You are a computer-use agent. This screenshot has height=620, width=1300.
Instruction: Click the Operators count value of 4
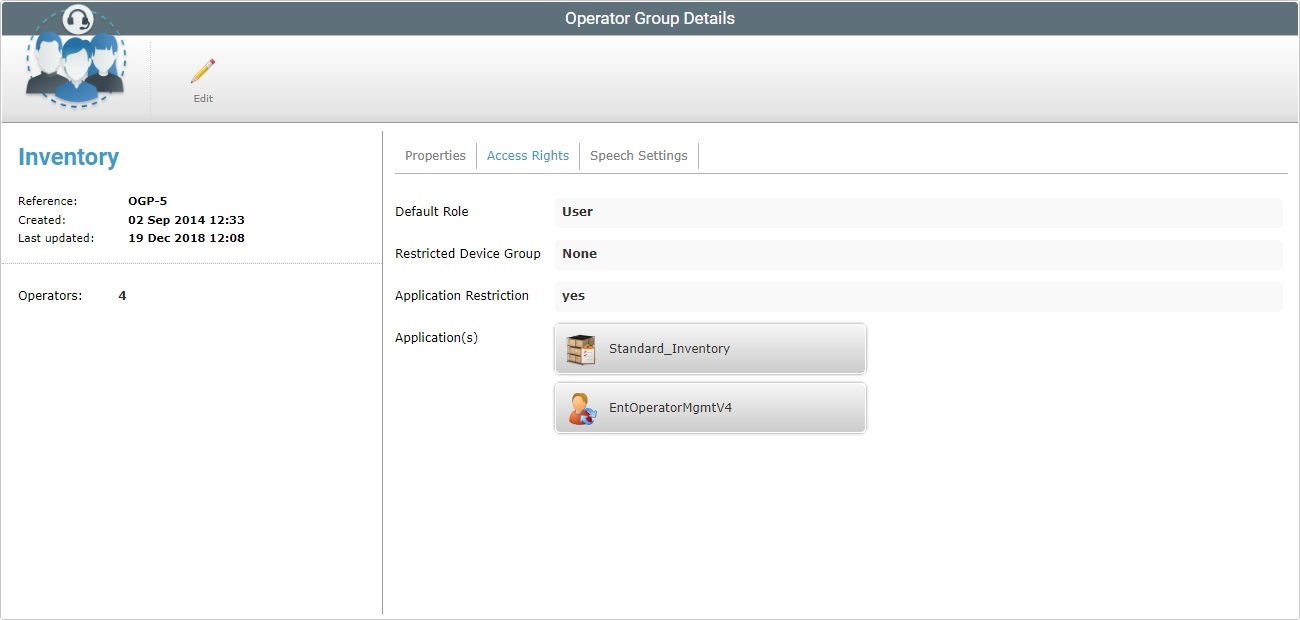coord(122,295)
